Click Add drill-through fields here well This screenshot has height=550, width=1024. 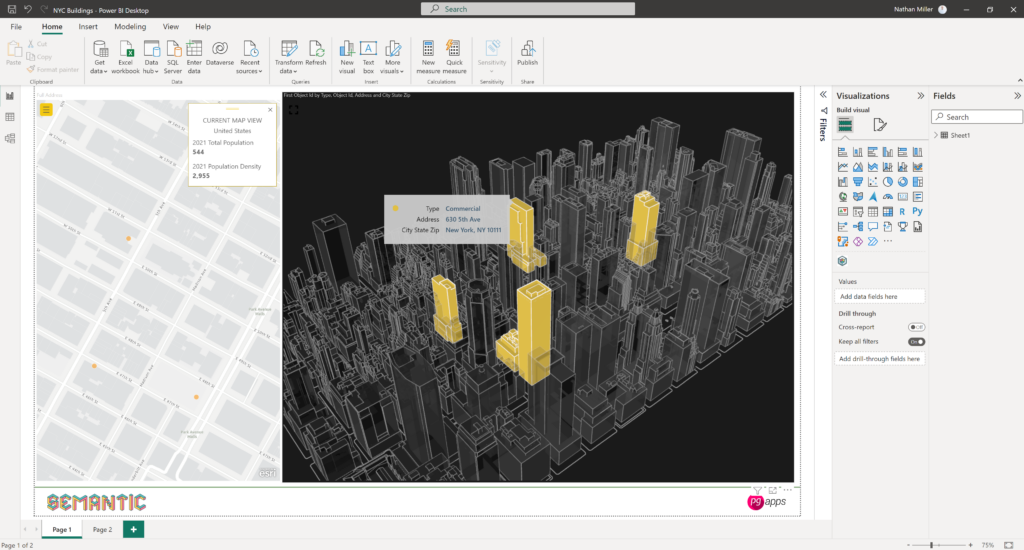click(880, 359)
